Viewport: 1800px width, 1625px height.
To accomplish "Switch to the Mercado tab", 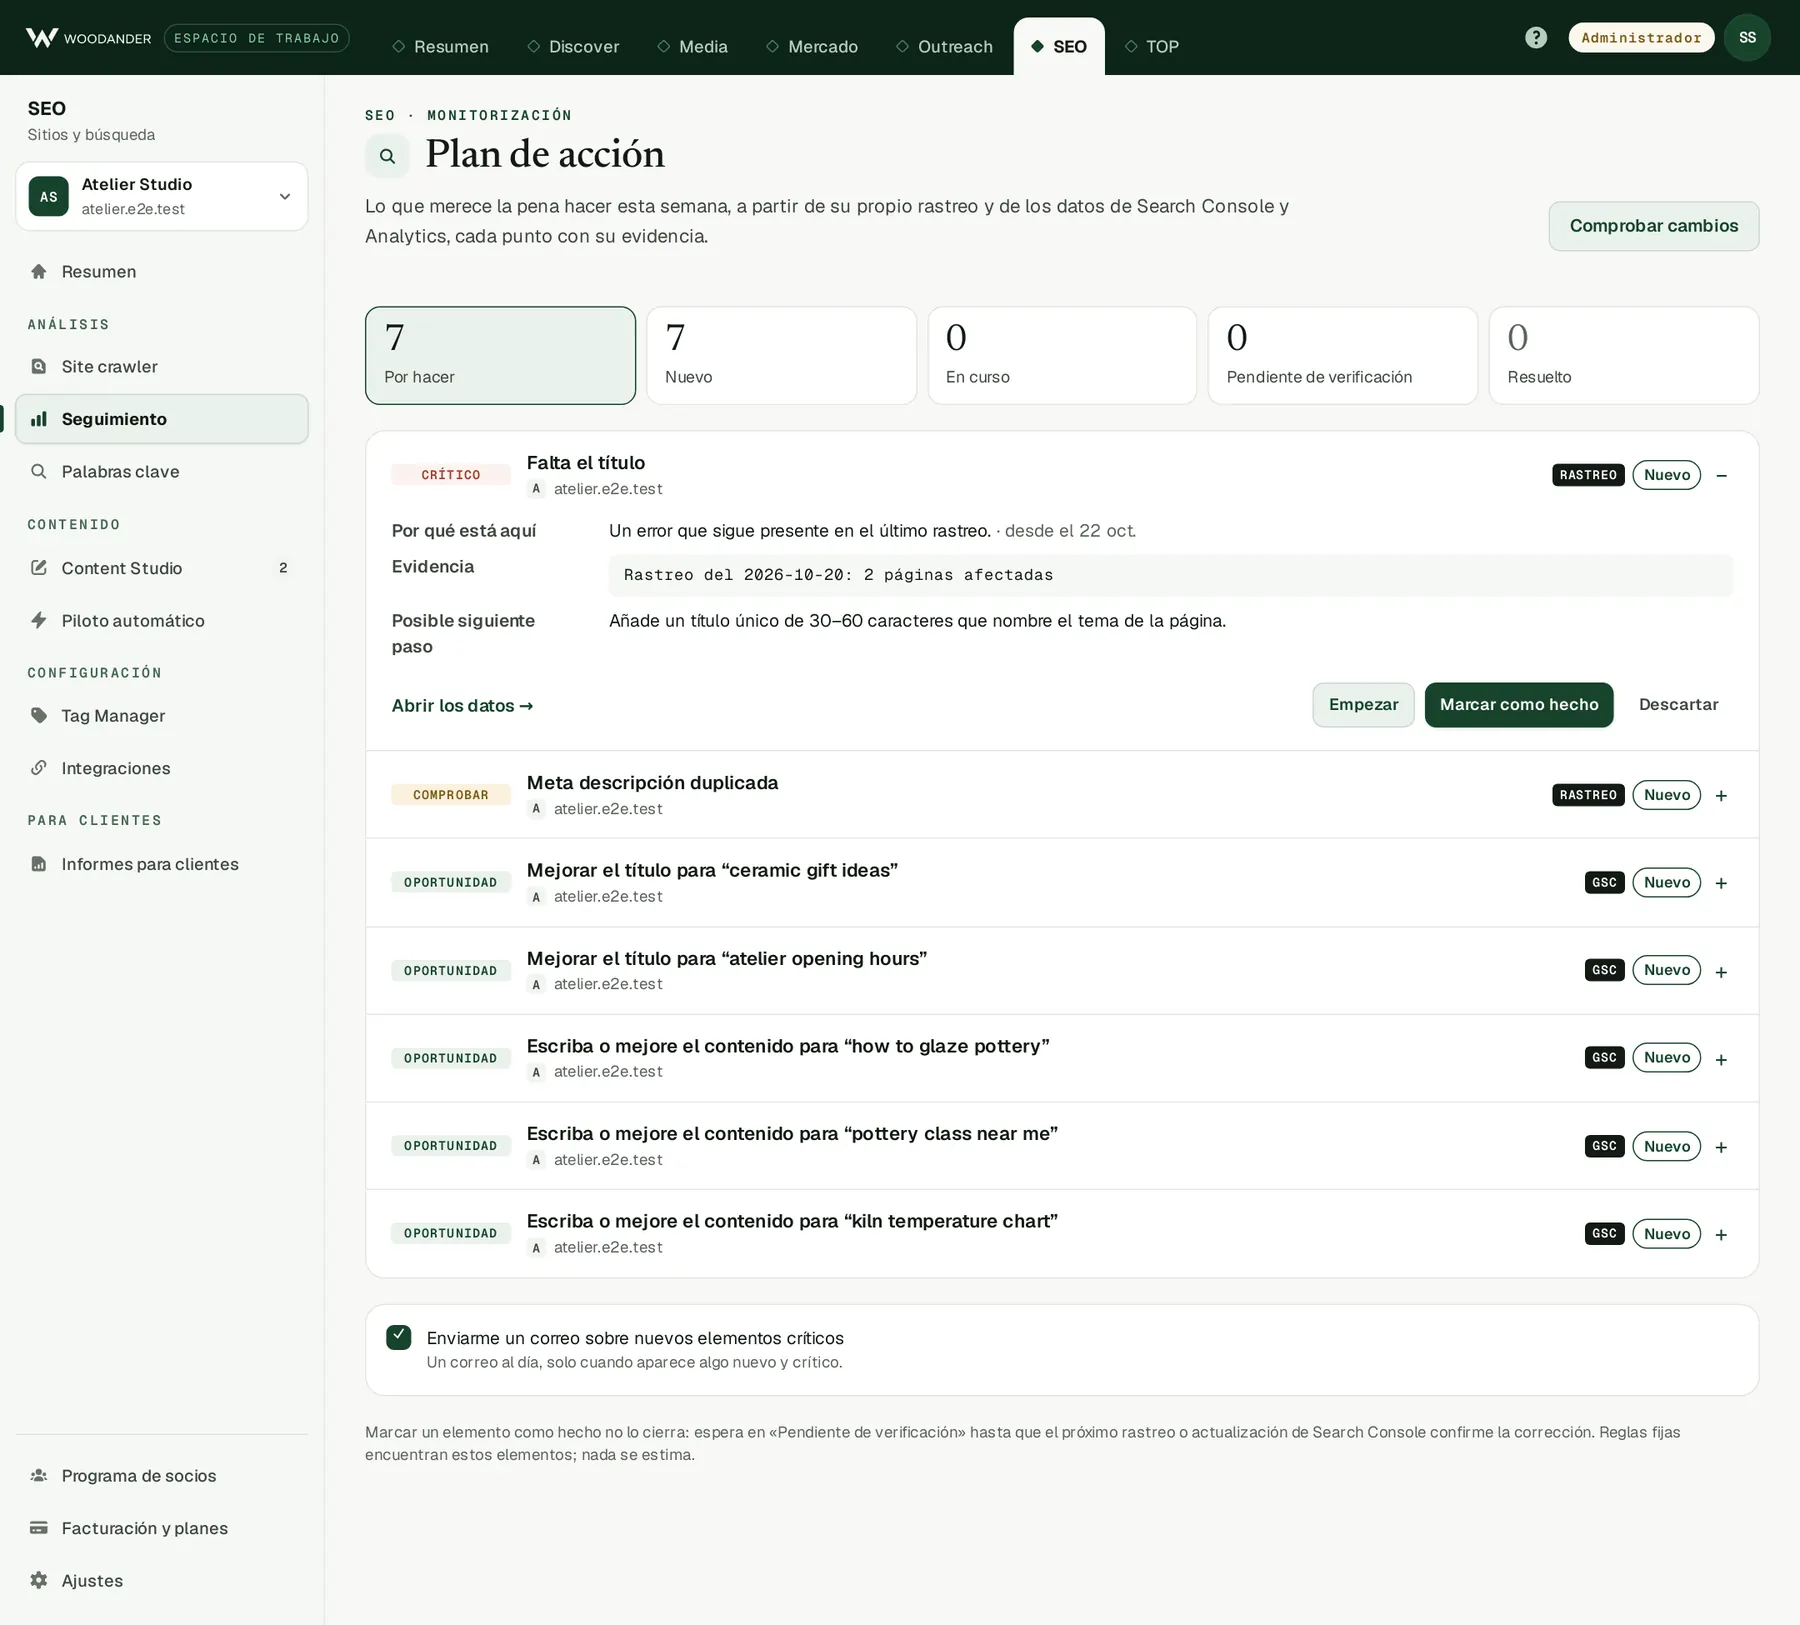I will pos(812,47).
